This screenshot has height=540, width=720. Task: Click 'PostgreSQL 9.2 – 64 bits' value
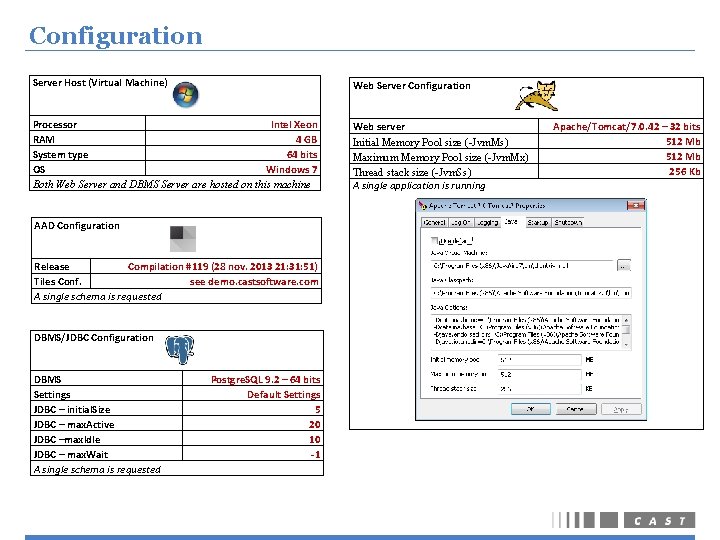265,379
